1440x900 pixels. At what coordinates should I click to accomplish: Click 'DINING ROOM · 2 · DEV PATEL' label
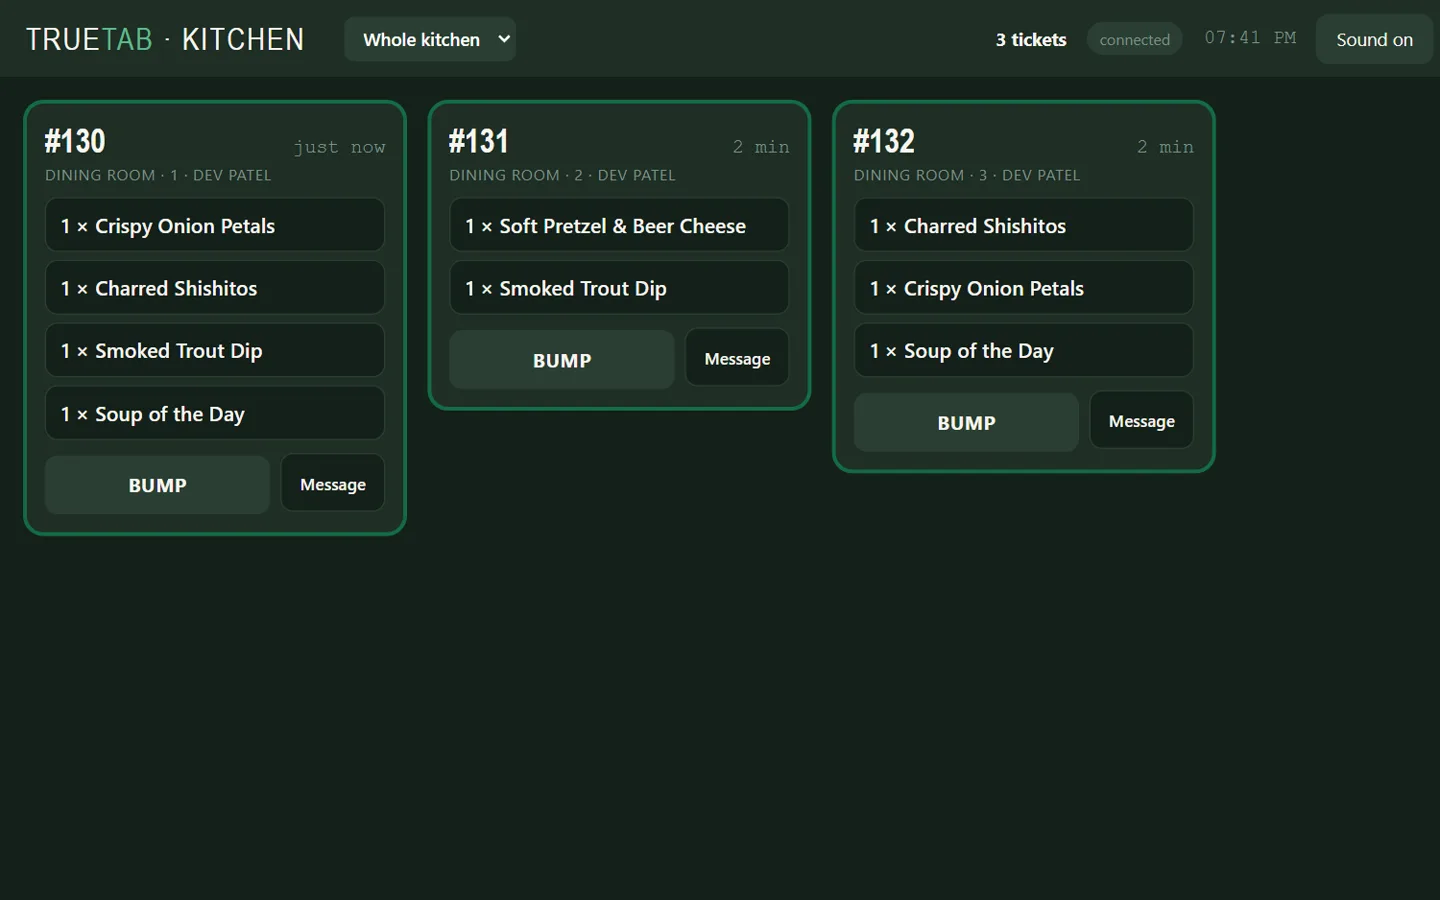point(562,175)
